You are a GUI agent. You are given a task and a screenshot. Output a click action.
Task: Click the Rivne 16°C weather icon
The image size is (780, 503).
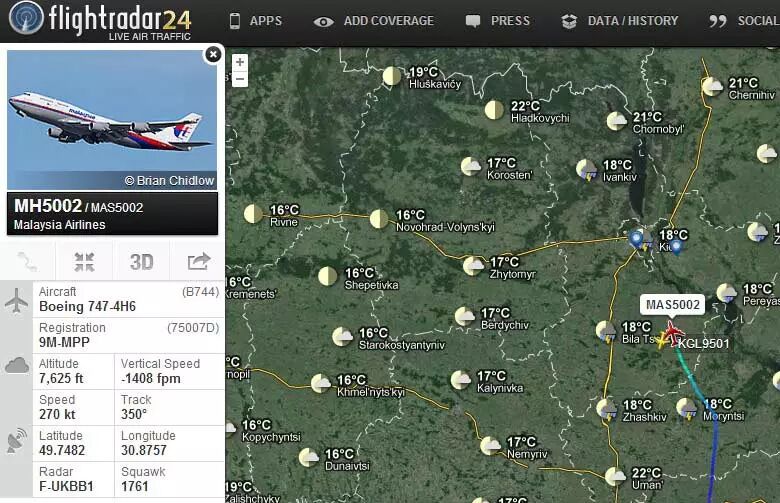(x=253, y=214)
